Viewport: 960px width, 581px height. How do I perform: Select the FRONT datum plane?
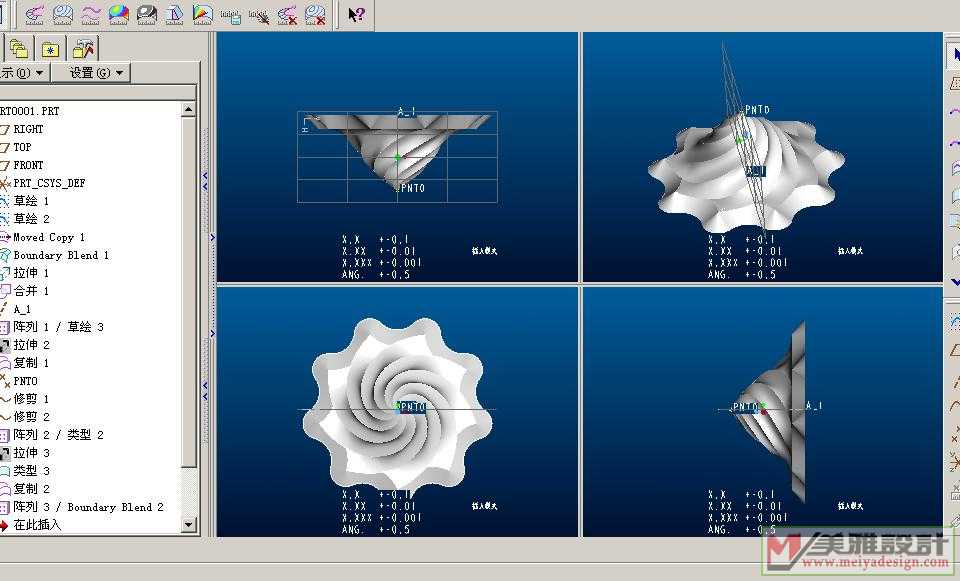(28, 165)
